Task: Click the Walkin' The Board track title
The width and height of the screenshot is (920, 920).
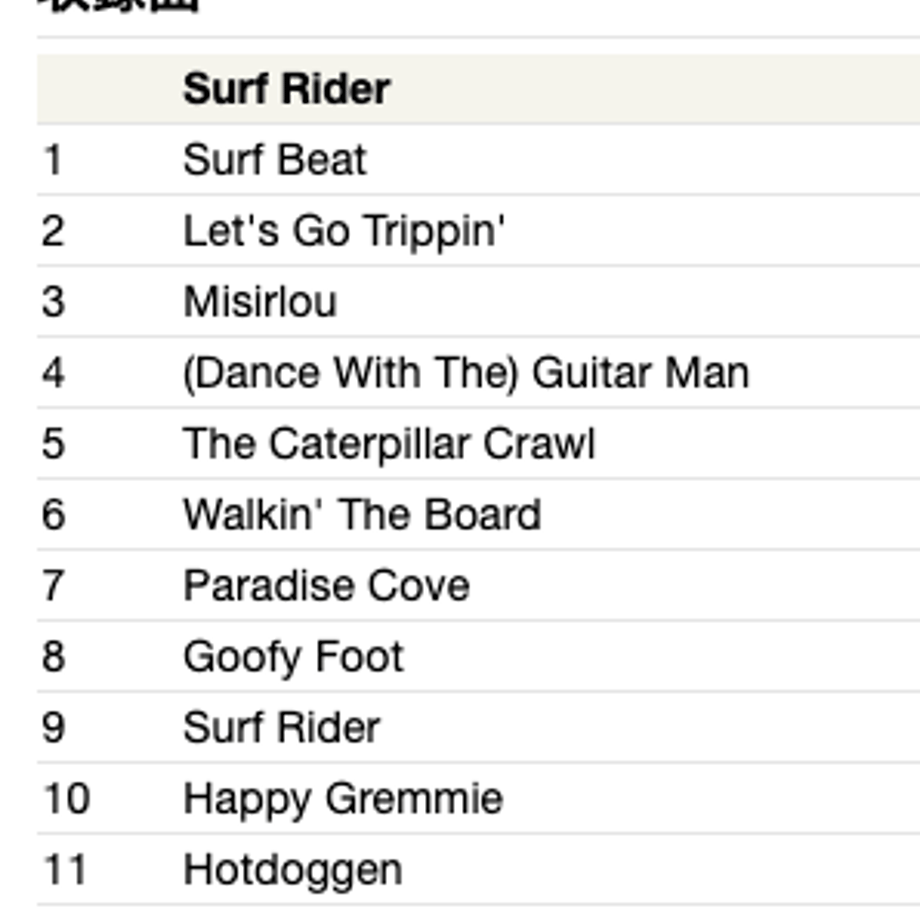Action: (362, 515)
